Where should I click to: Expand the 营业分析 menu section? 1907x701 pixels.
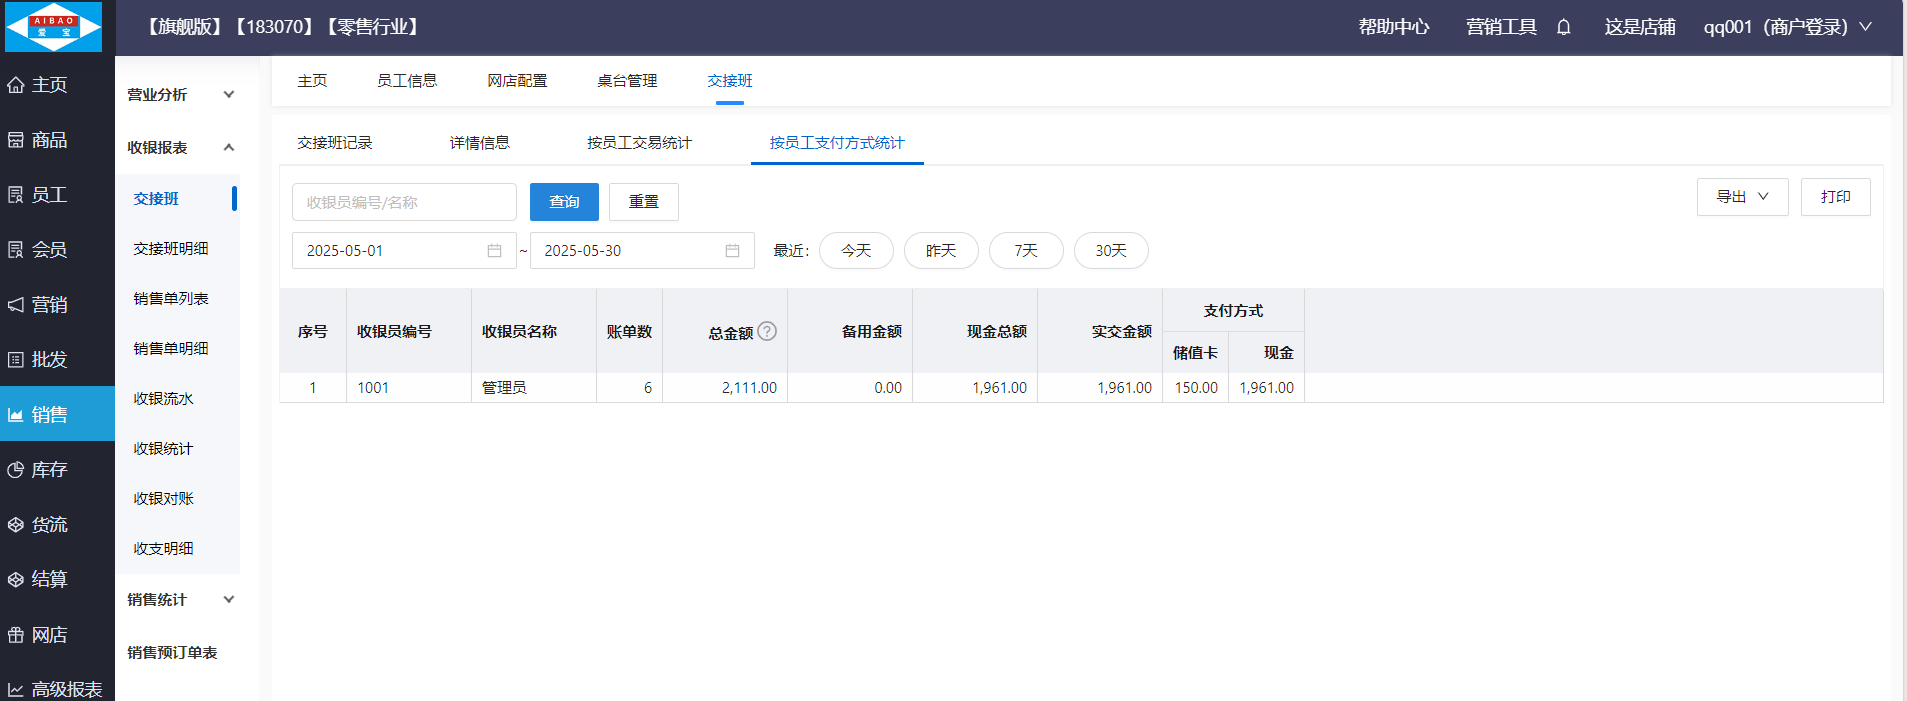181,95
